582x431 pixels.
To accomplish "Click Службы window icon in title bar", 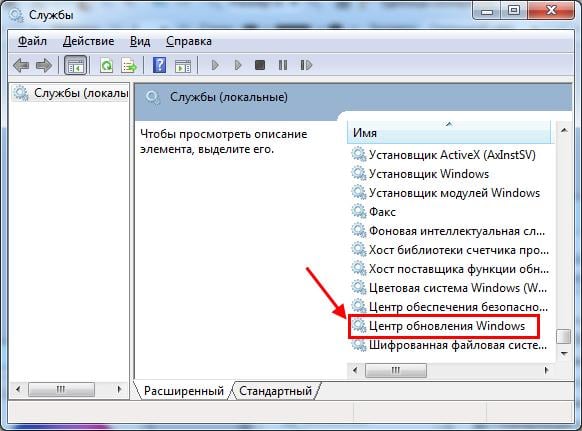I will tap(16, 15).
